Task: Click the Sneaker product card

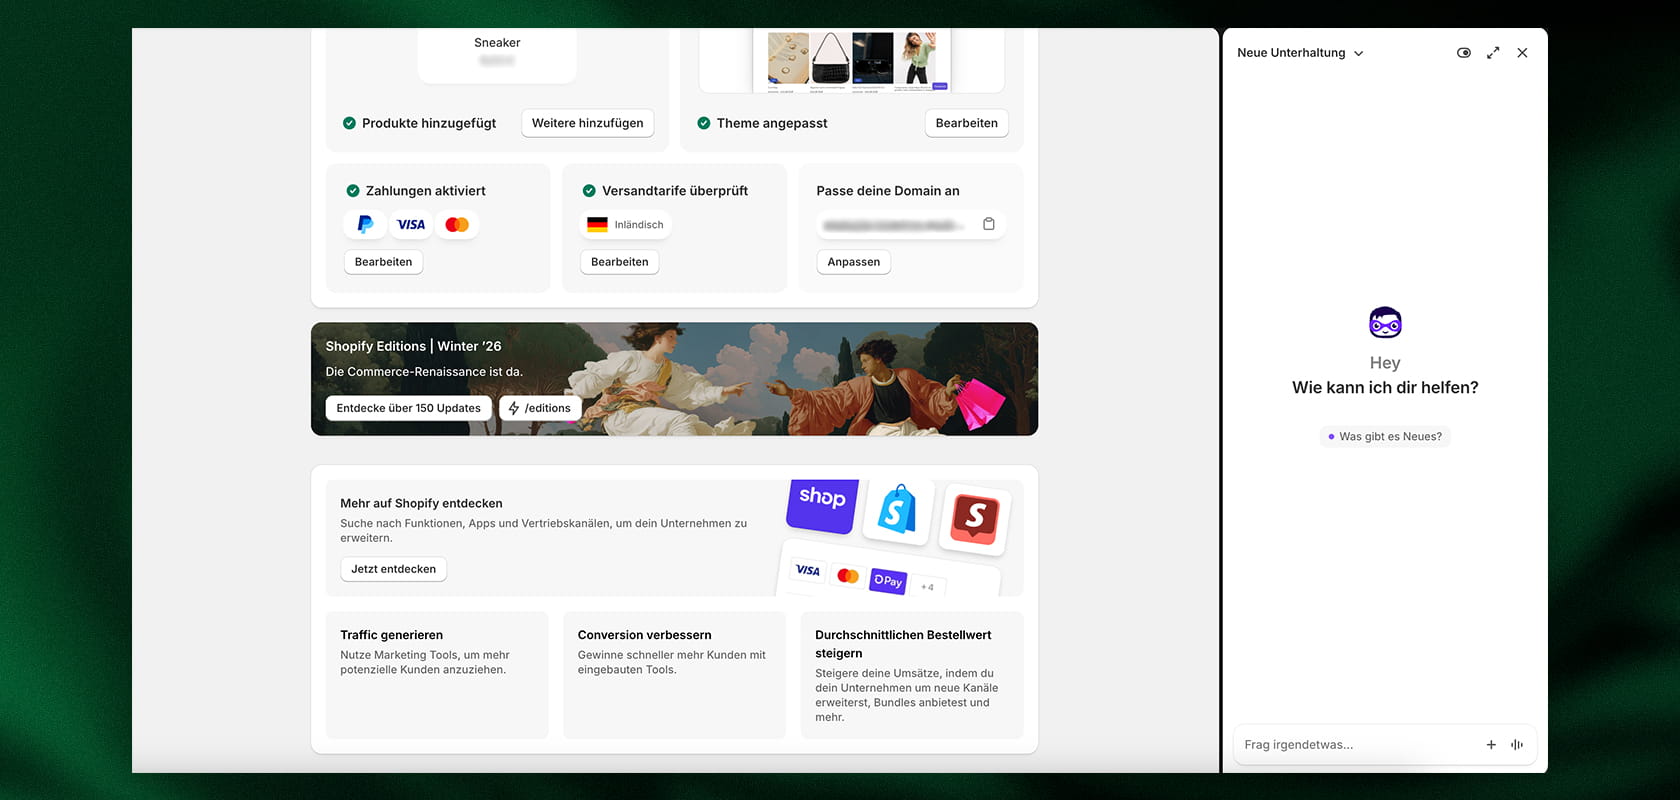Action: click(x=497, y=54)
